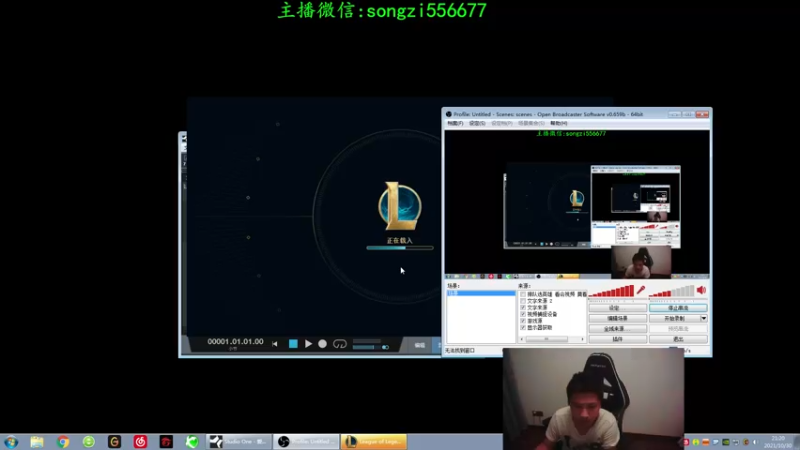Click the 全域来源 global sources button
The height and width of the screenshot is (450, 800).
tap(617, 329)
